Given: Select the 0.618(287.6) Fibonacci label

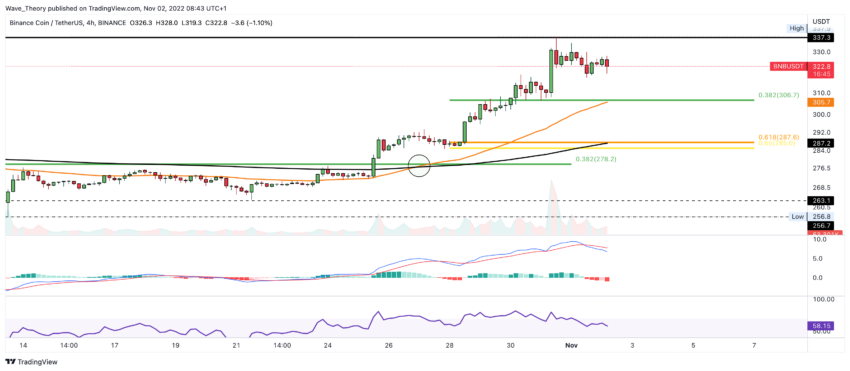Looking at the screenshot, I should pos(778,138).
